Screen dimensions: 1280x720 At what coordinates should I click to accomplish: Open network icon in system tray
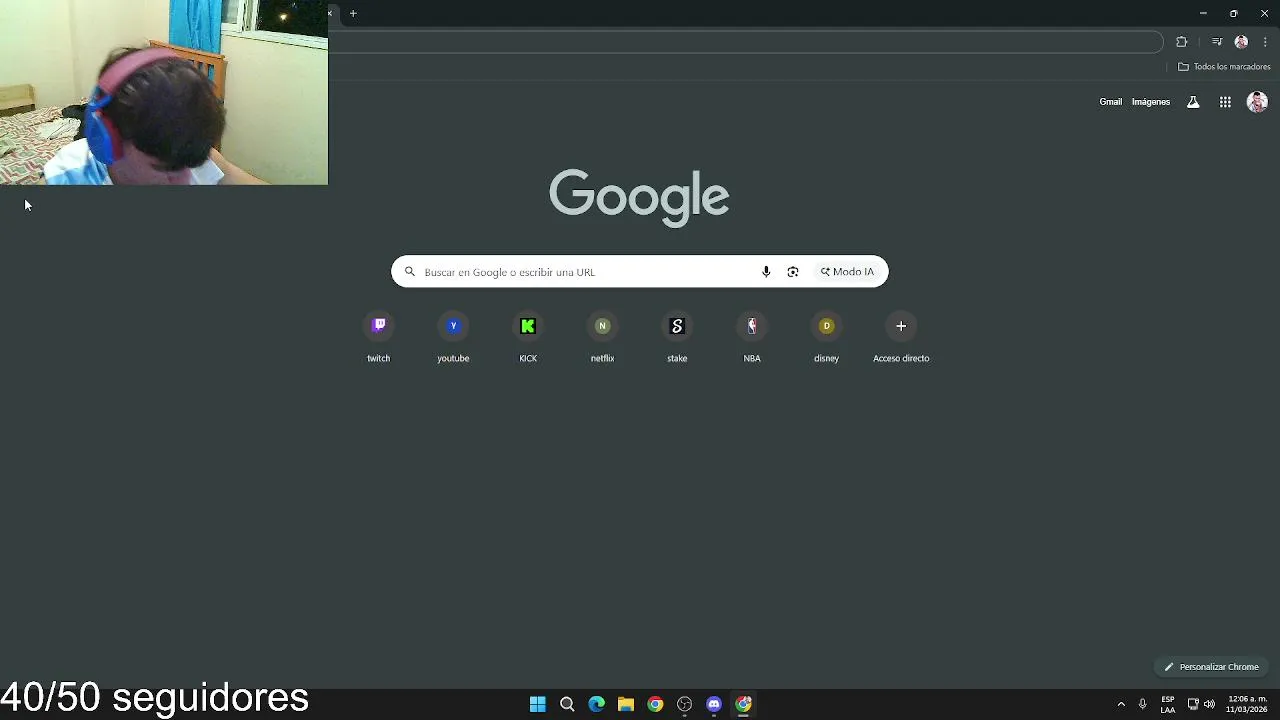tap(1193, 704)
